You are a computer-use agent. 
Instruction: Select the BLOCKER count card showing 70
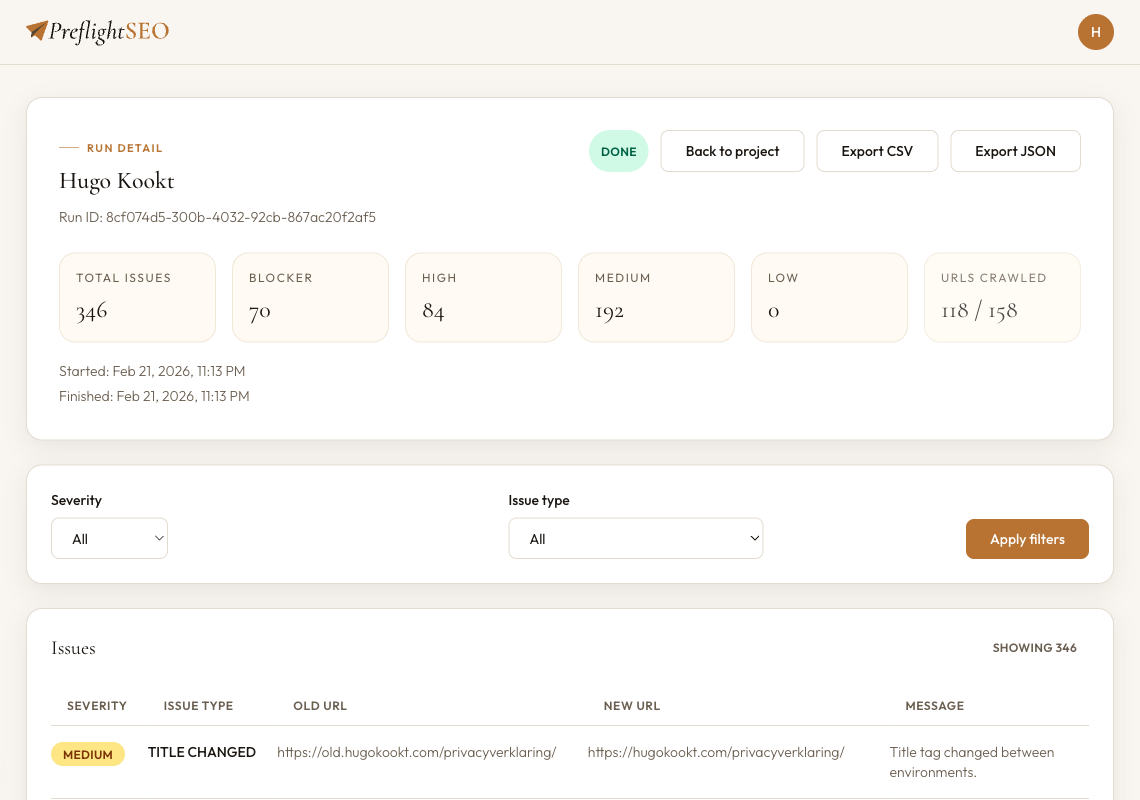310,297
